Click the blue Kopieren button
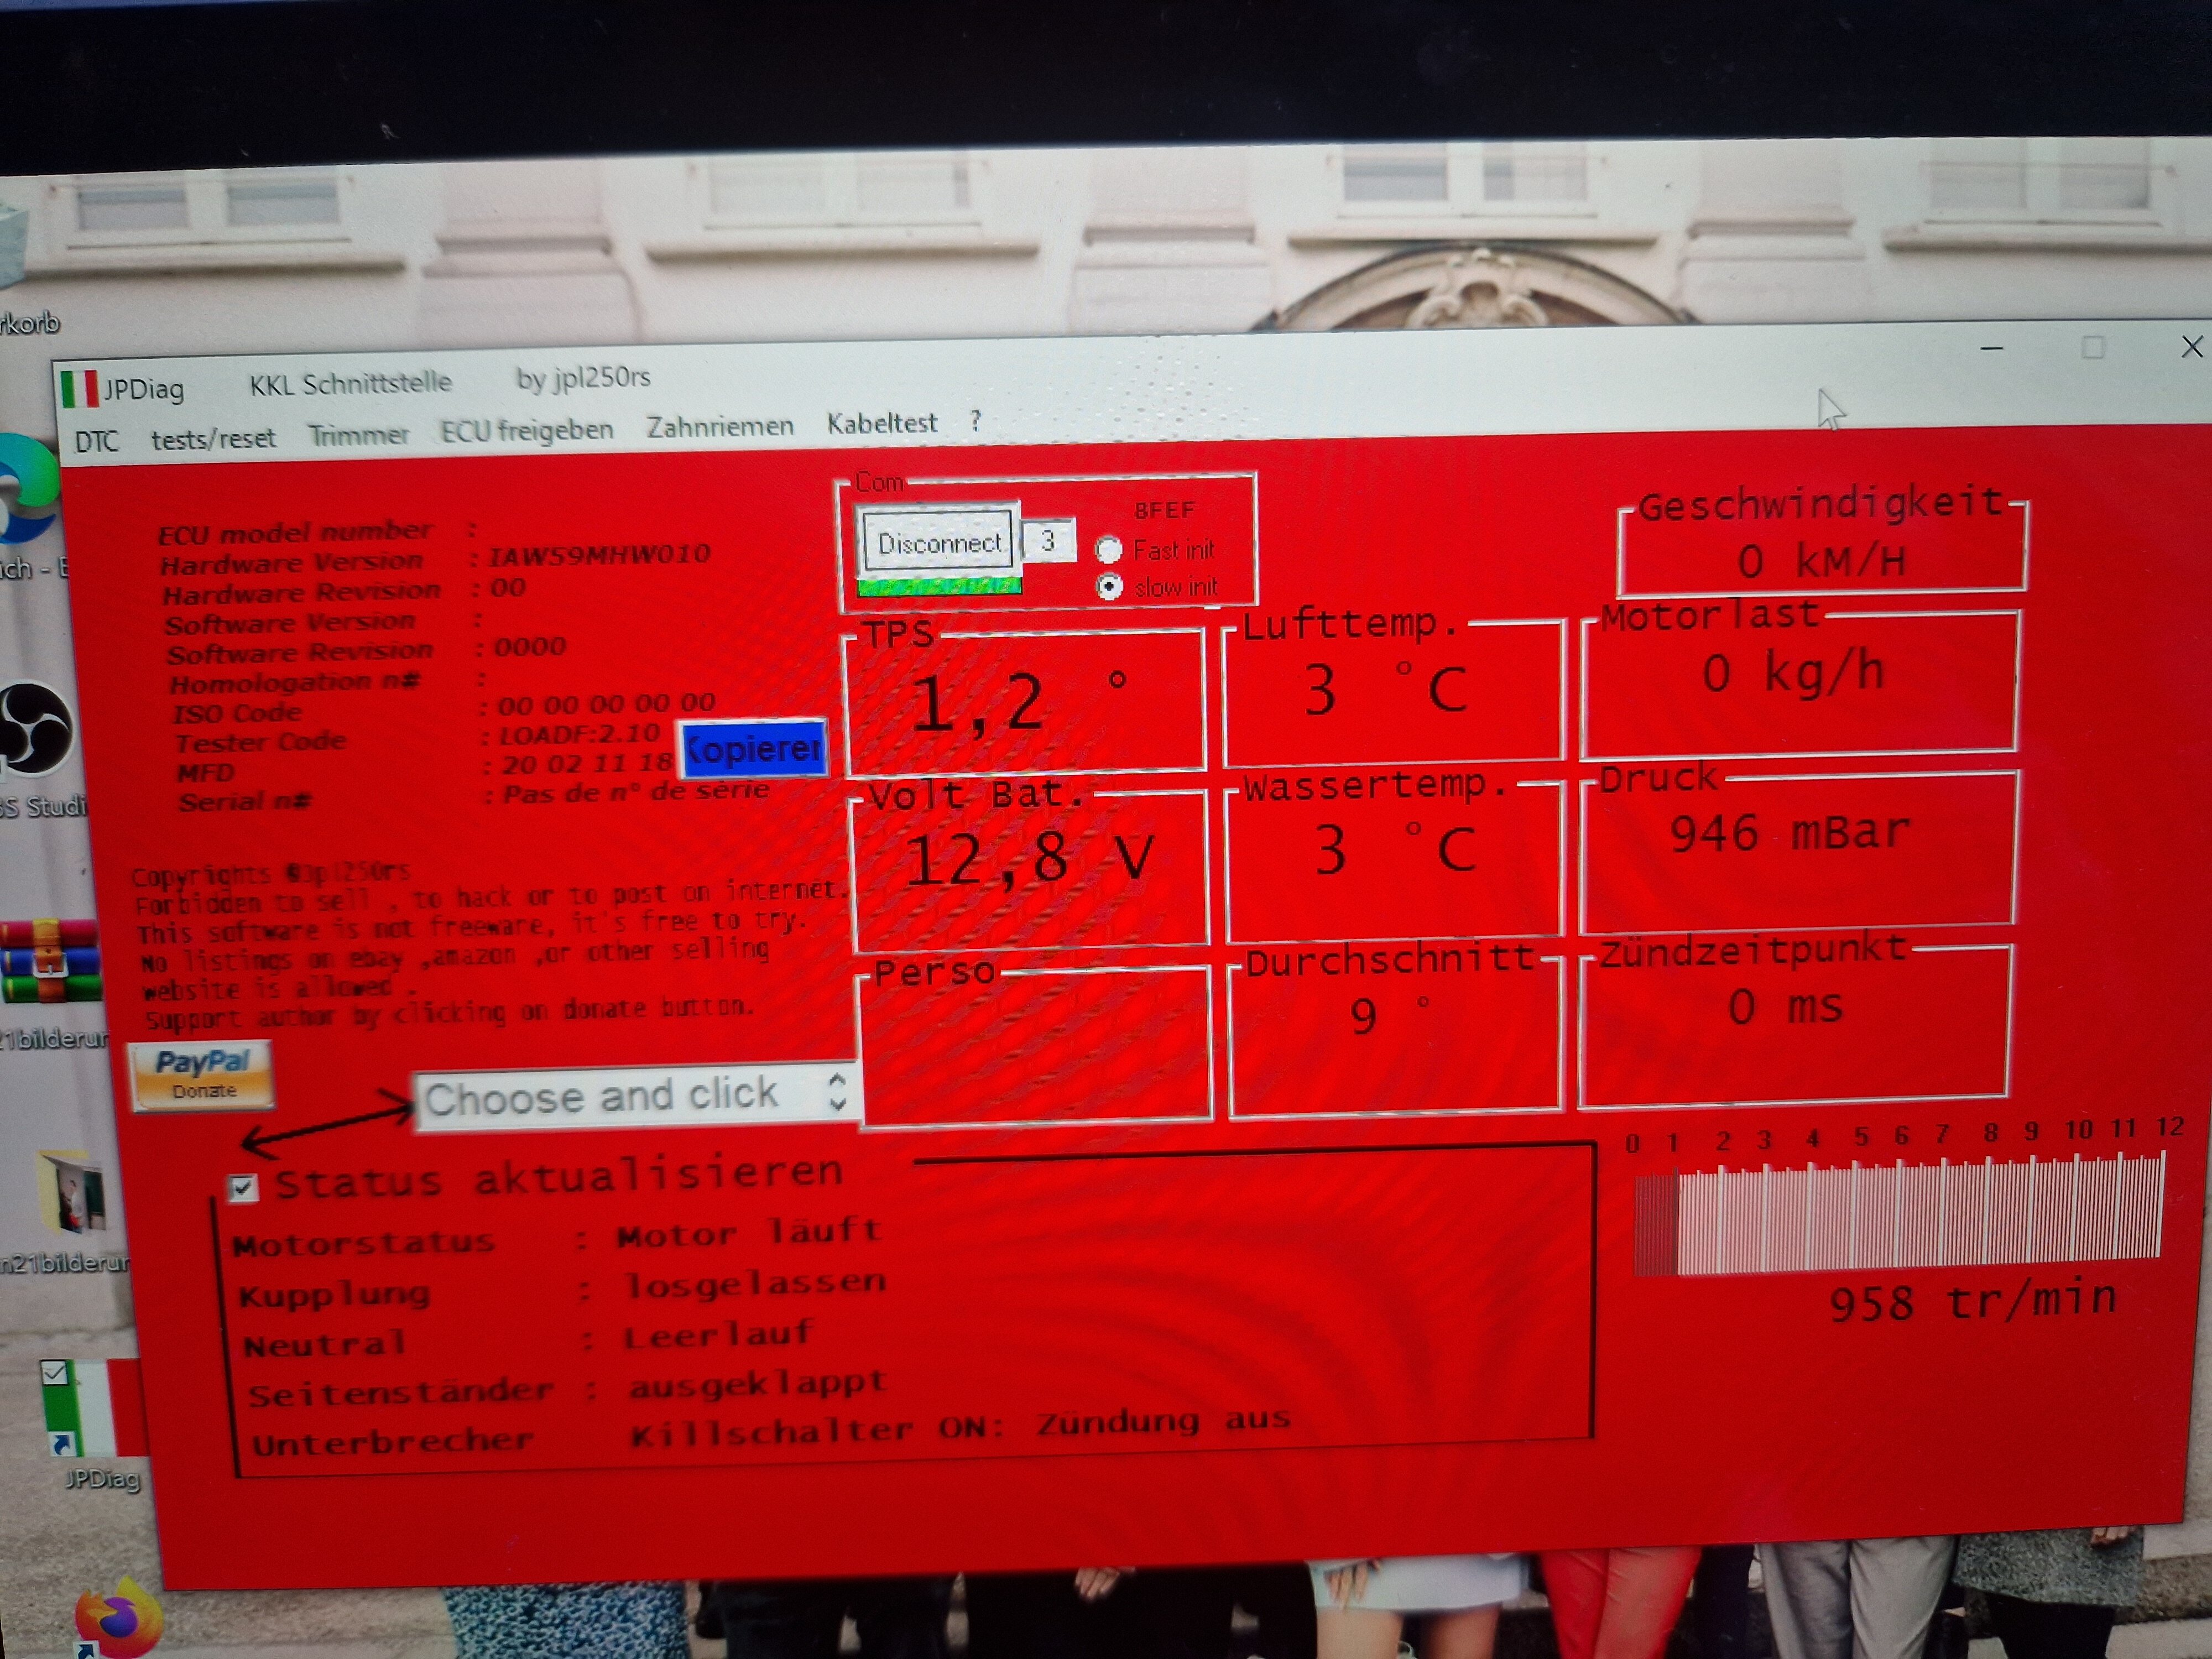 click(754, 748)
